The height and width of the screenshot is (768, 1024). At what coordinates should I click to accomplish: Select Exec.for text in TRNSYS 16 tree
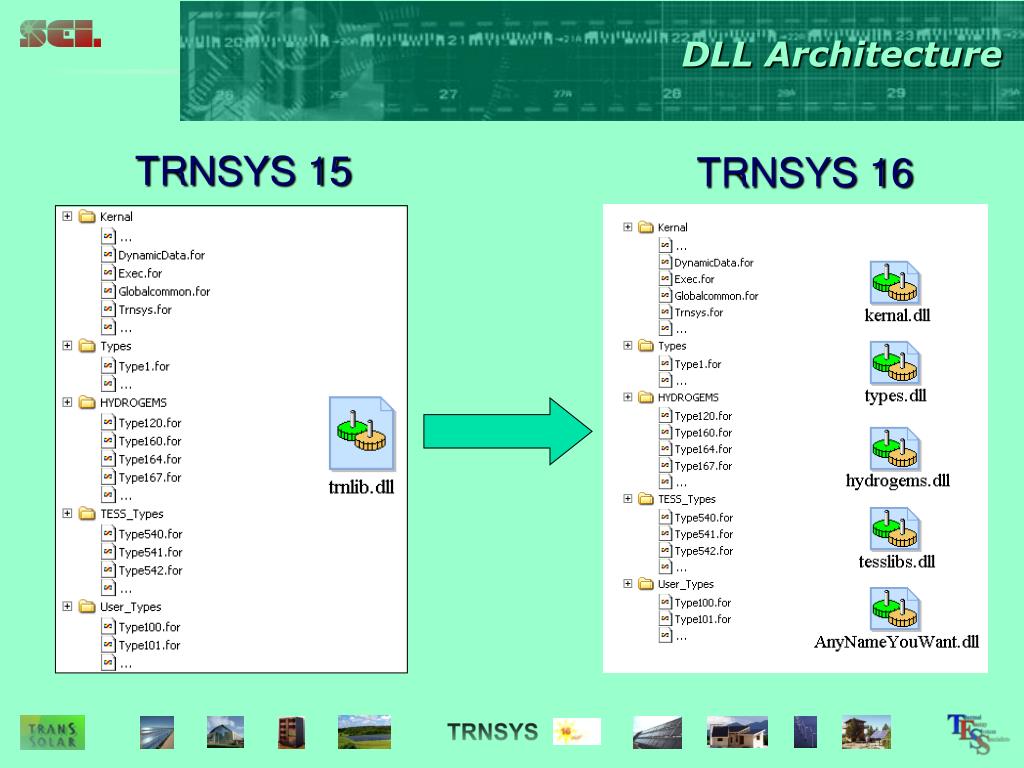click(694, 279)
